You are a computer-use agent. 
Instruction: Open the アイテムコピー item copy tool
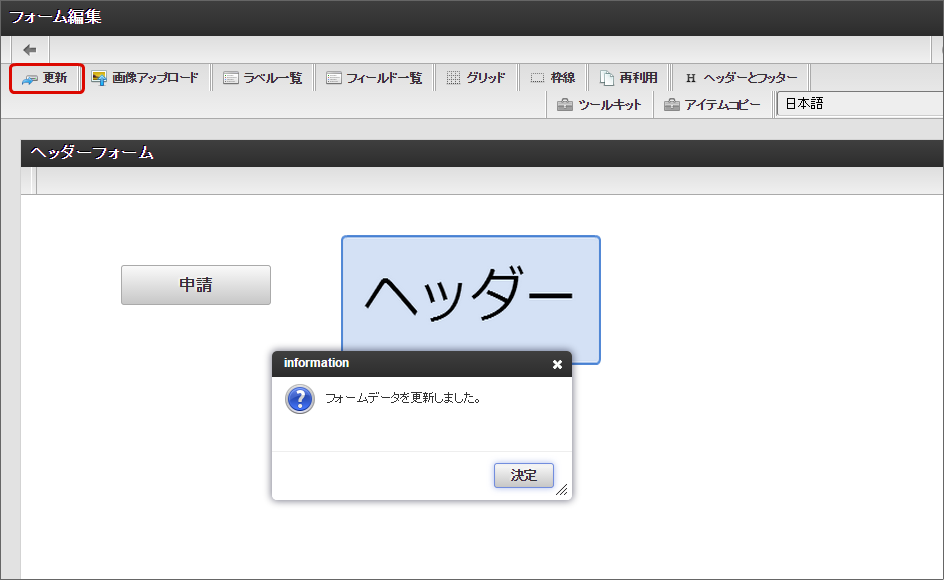[713, 103]
